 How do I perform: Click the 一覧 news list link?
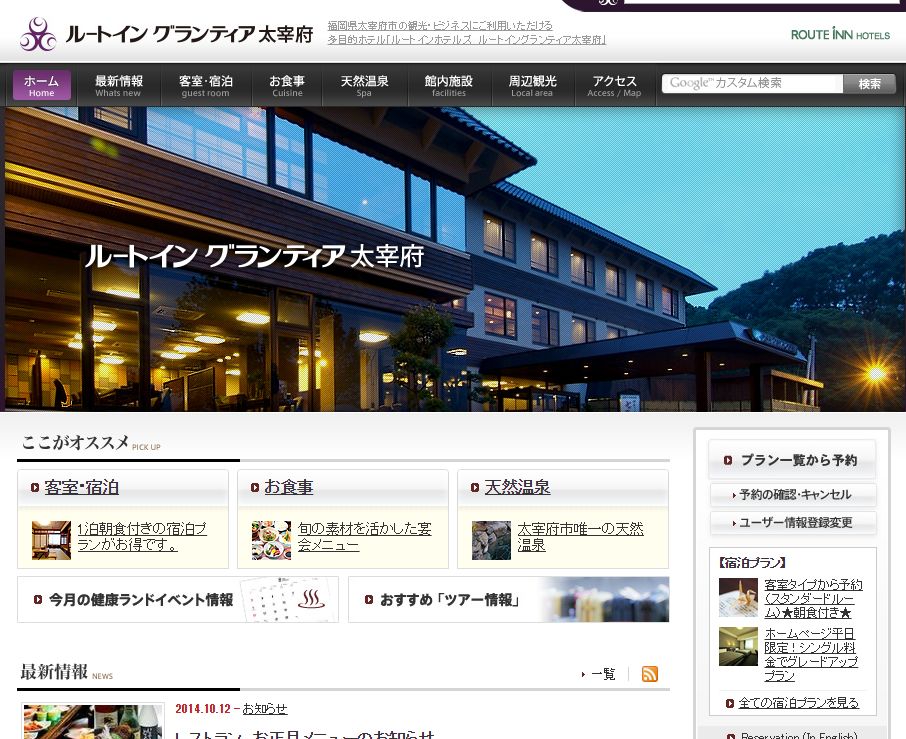click(x=601, y=674)
